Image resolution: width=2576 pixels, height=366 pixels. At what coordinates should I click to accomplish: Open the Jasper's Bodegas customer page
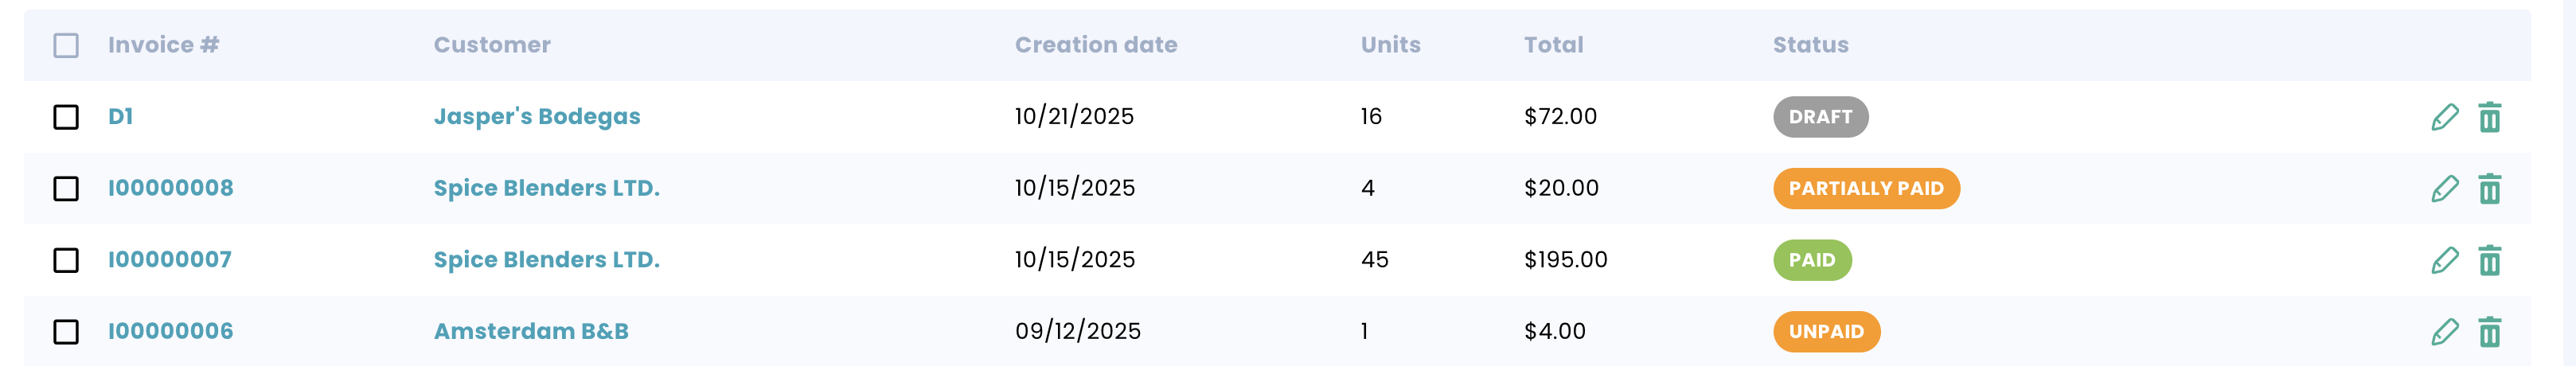(537, 117)
